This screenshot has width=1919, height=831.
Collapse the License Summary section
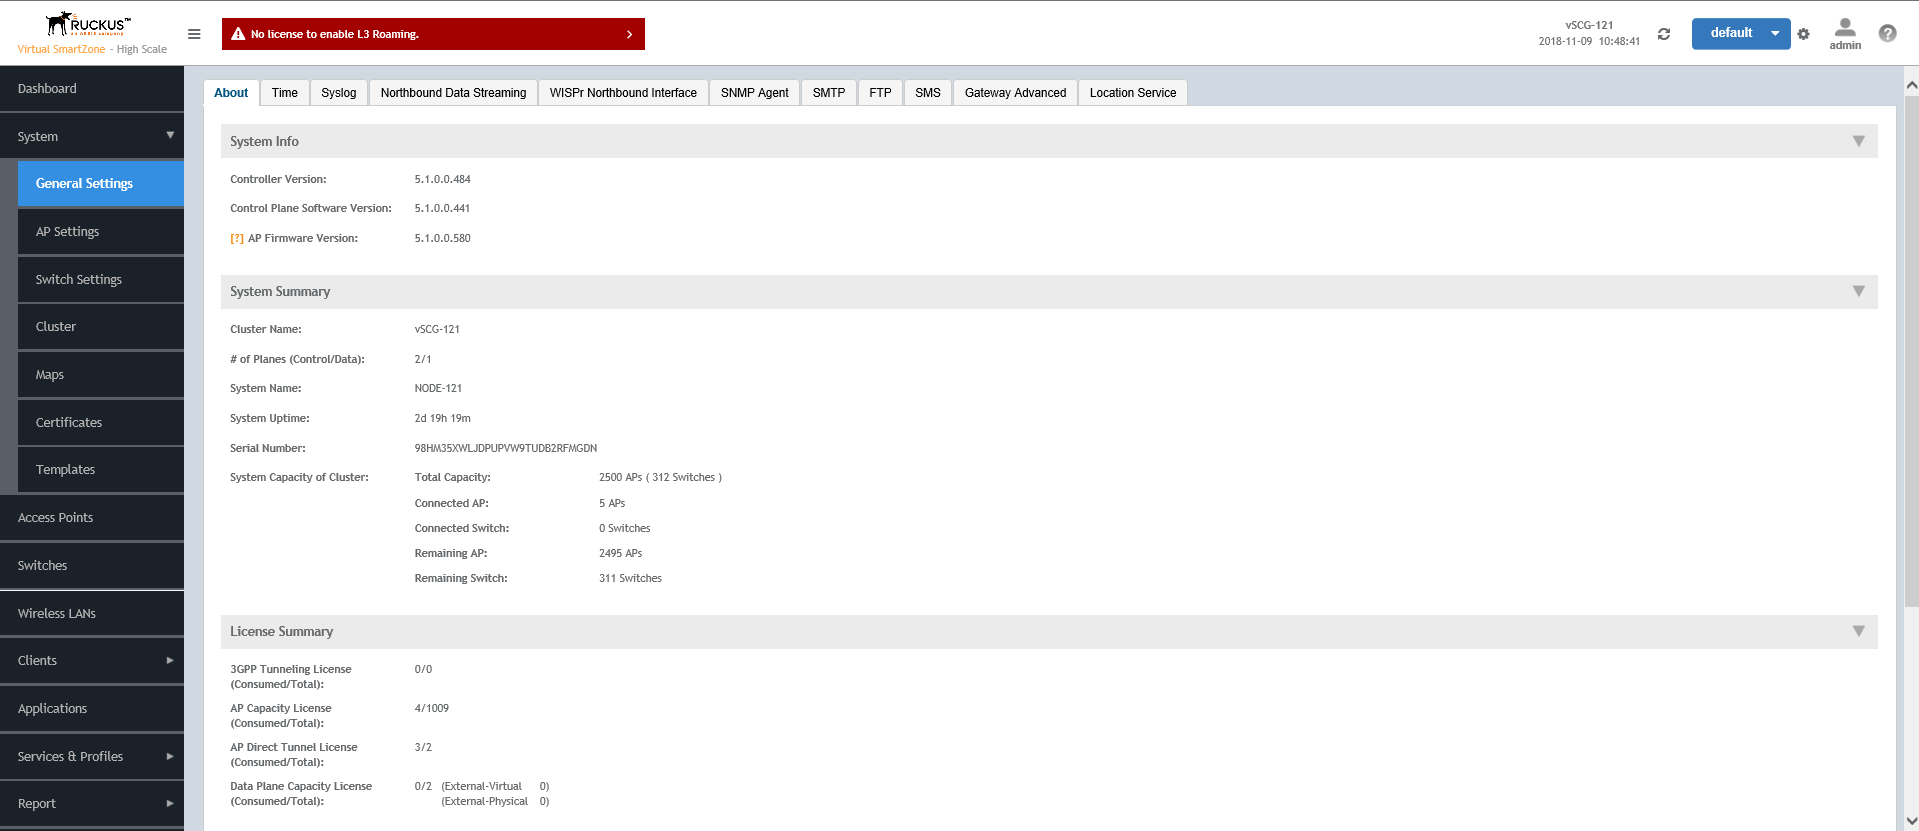pyautogui.click(x=1858, y=631)
